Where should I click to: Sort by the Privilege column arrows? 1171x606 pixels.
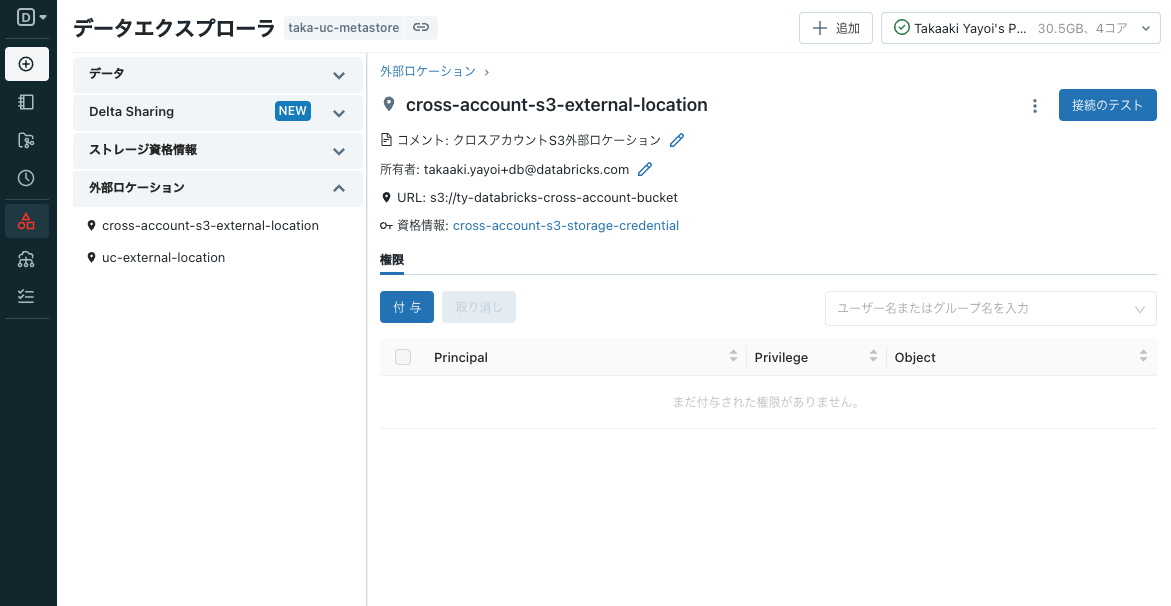[x=873, y=356]
